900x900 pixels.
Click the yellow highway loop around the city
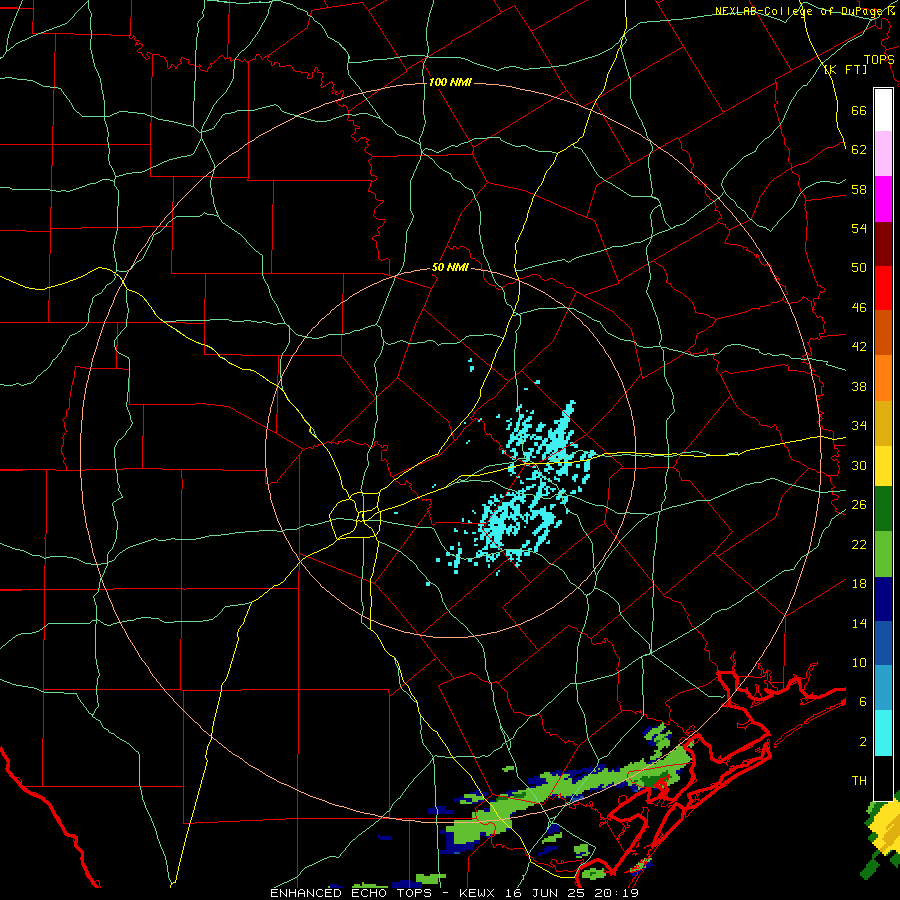(x=355, y=515)
